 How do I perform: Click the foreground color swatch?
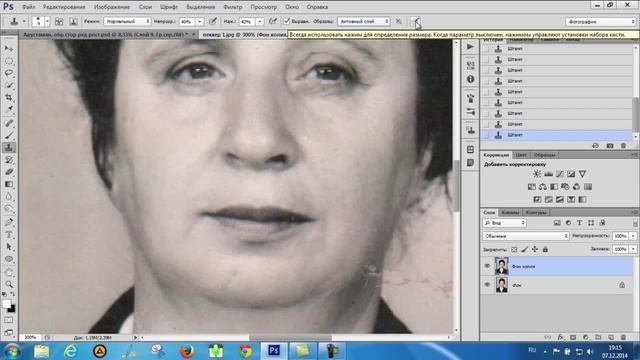point(6,304)
